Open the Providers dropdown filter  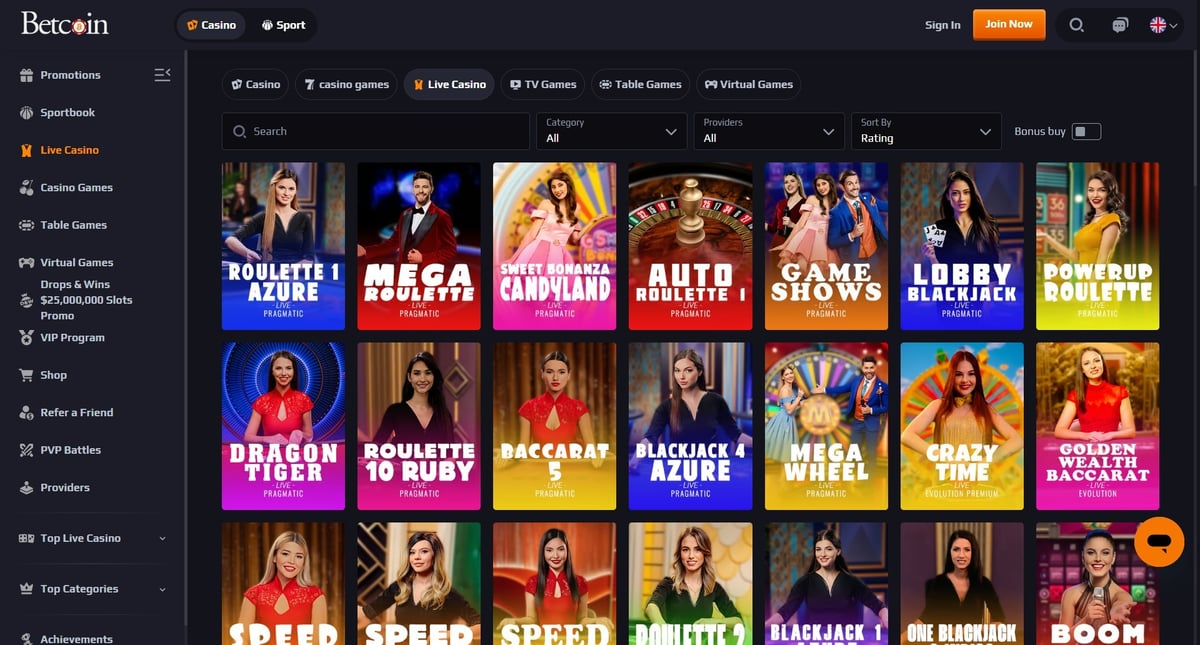[768, 131]
